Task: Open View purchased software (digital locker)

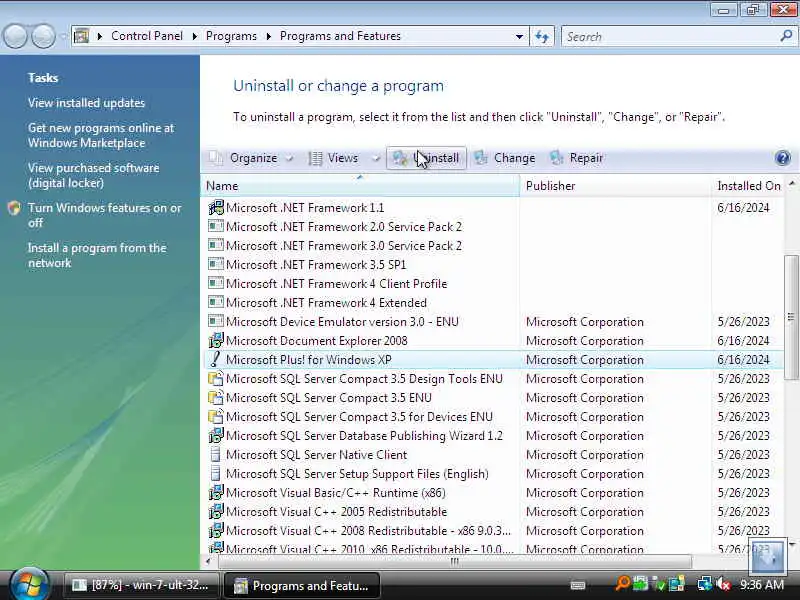Action: (x=93, y=176)
